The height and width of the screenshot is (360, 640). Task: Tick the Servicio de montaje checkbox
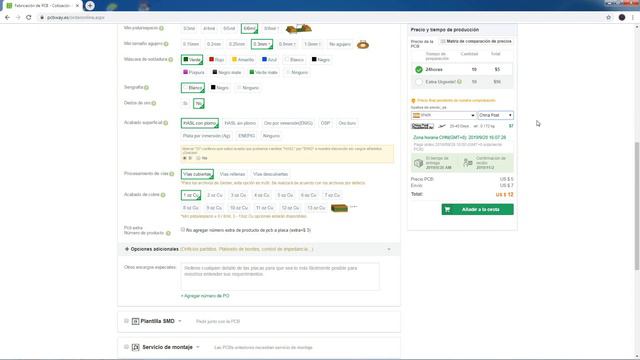[126, 347]
